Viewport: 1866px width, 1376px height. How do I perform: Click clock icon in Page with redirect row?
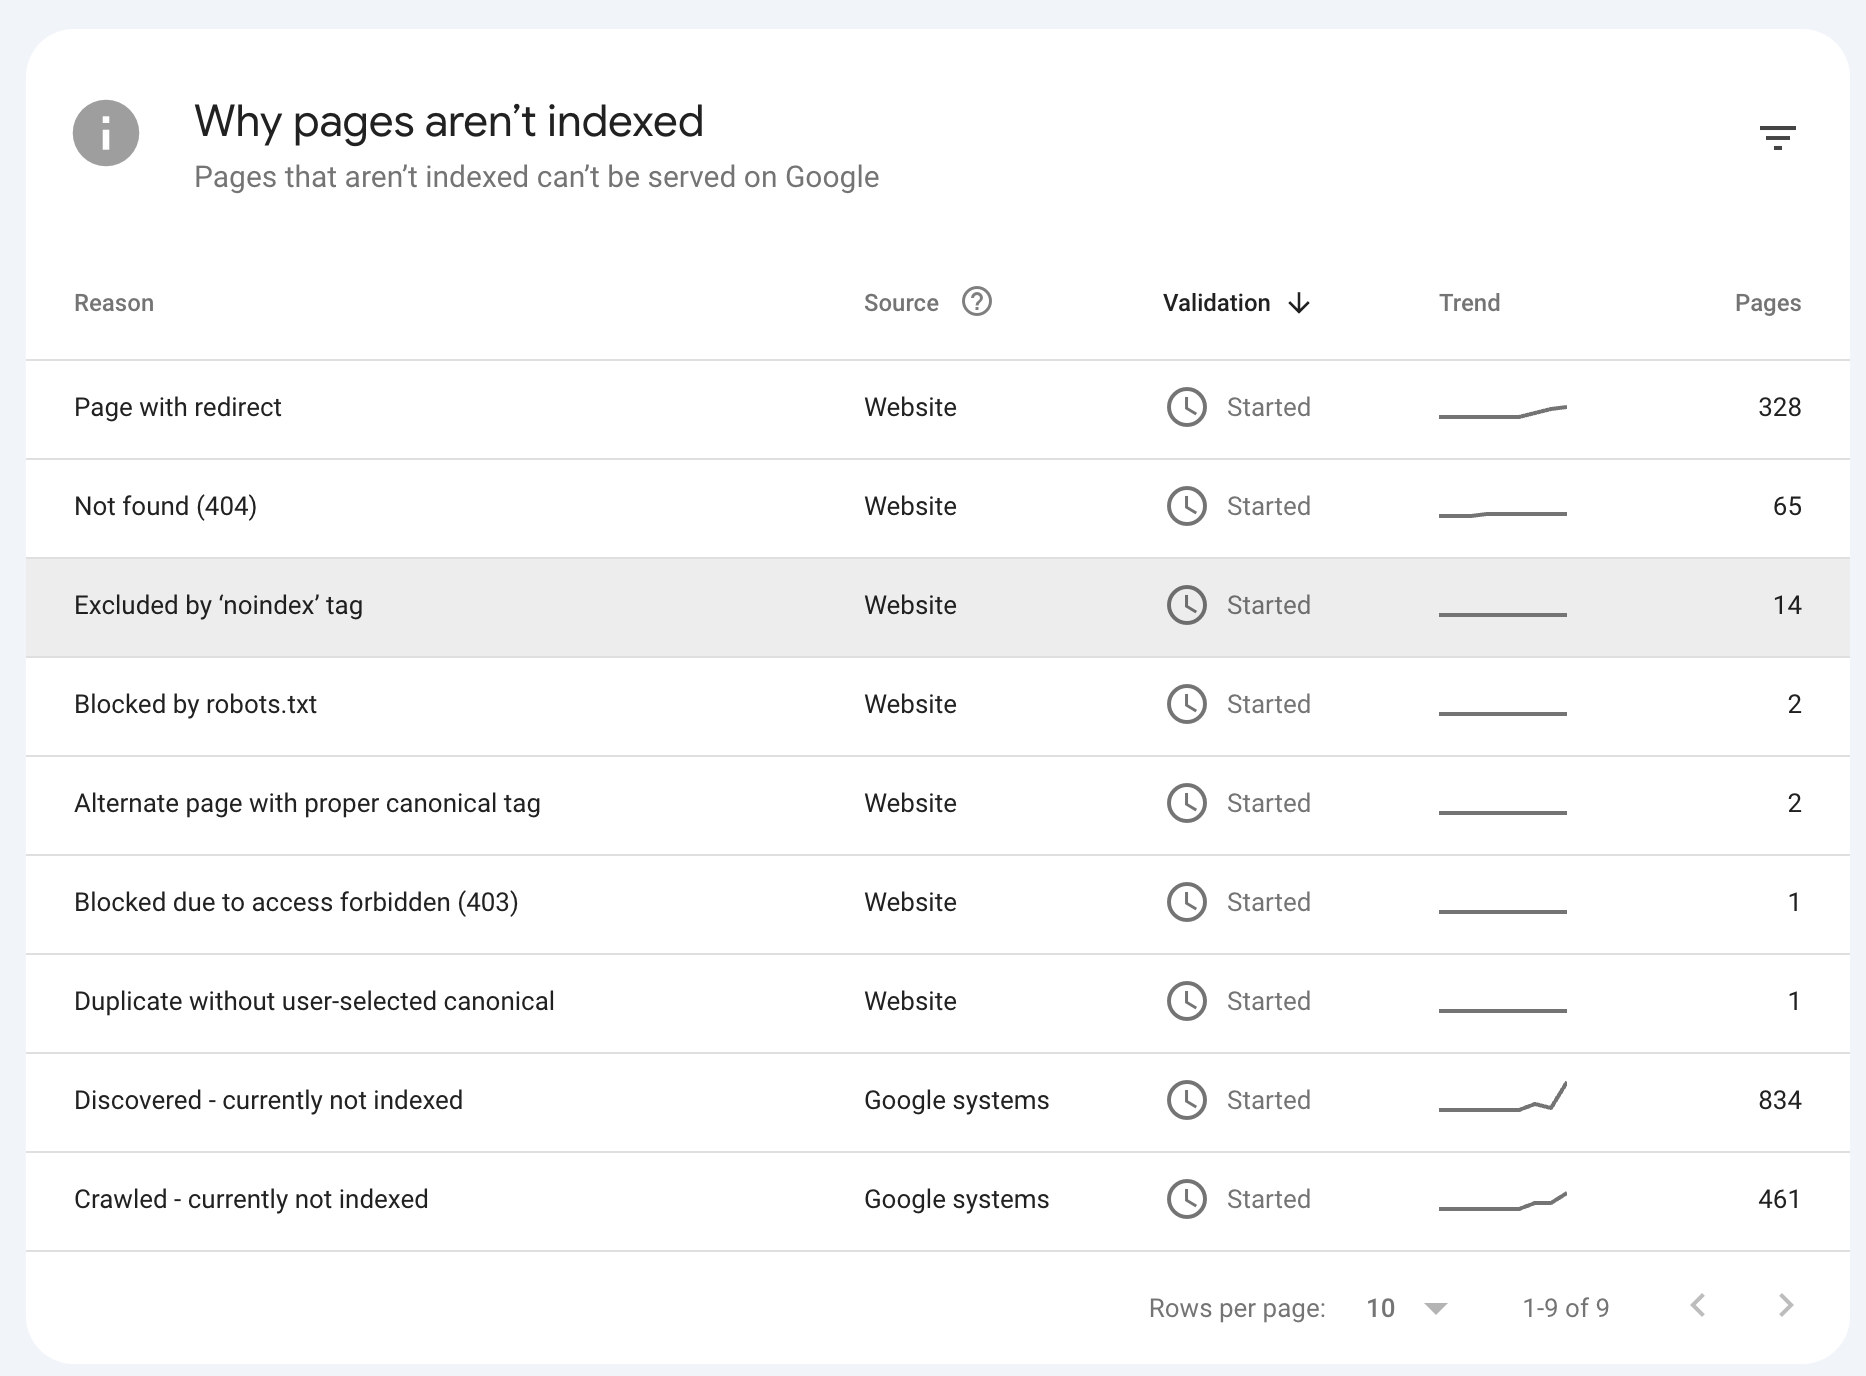tap(1187, 407)
